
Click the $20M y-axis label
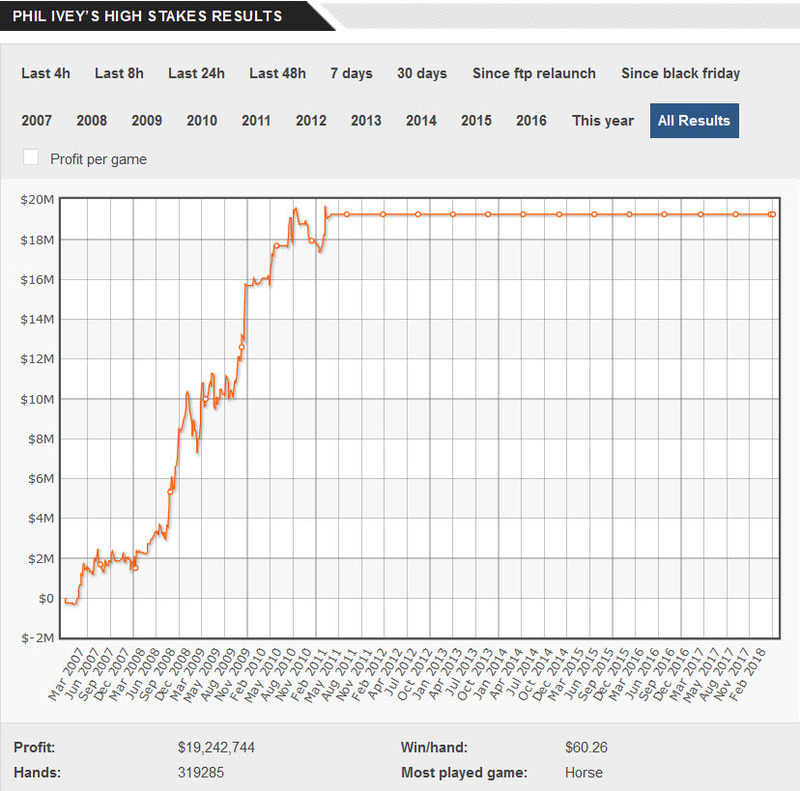coord(37,200)
